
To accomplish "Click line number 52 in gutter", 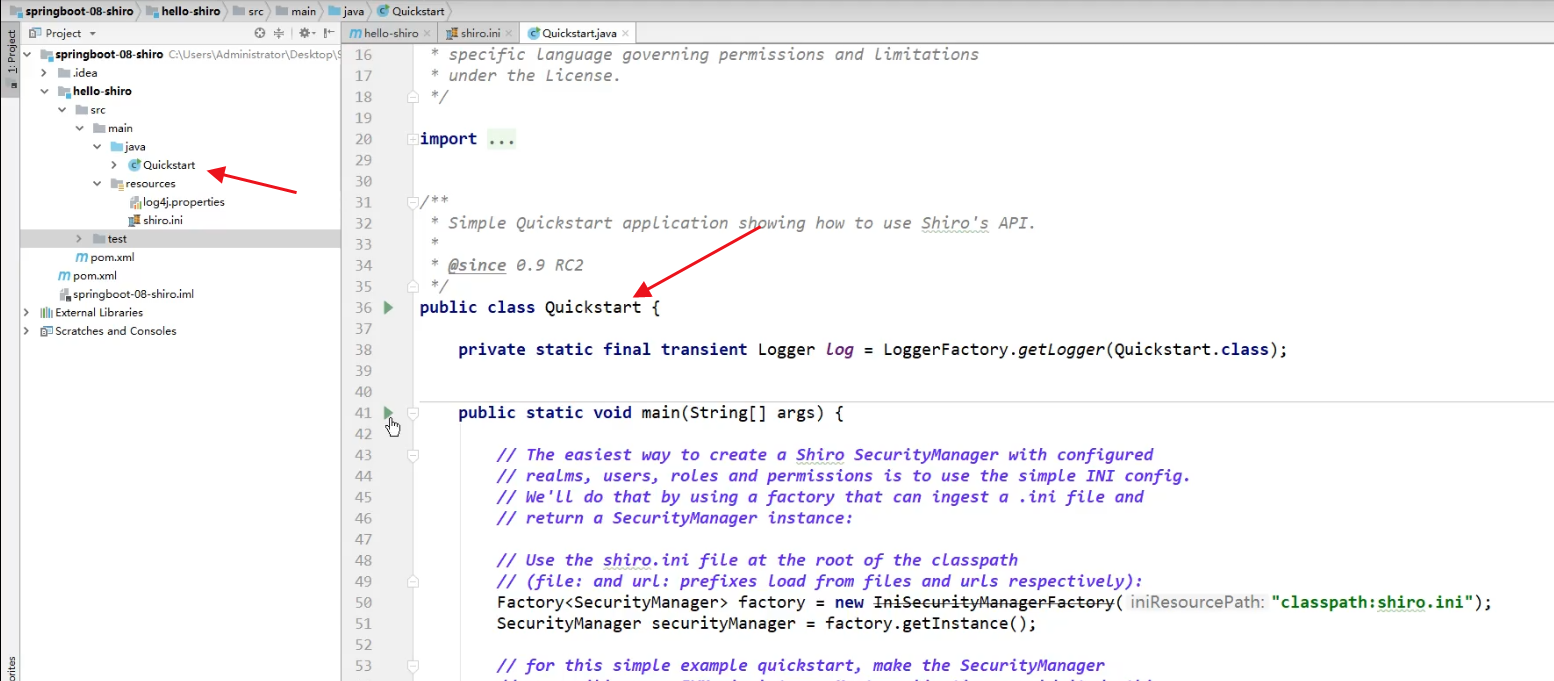I will [x=363, y=644].
